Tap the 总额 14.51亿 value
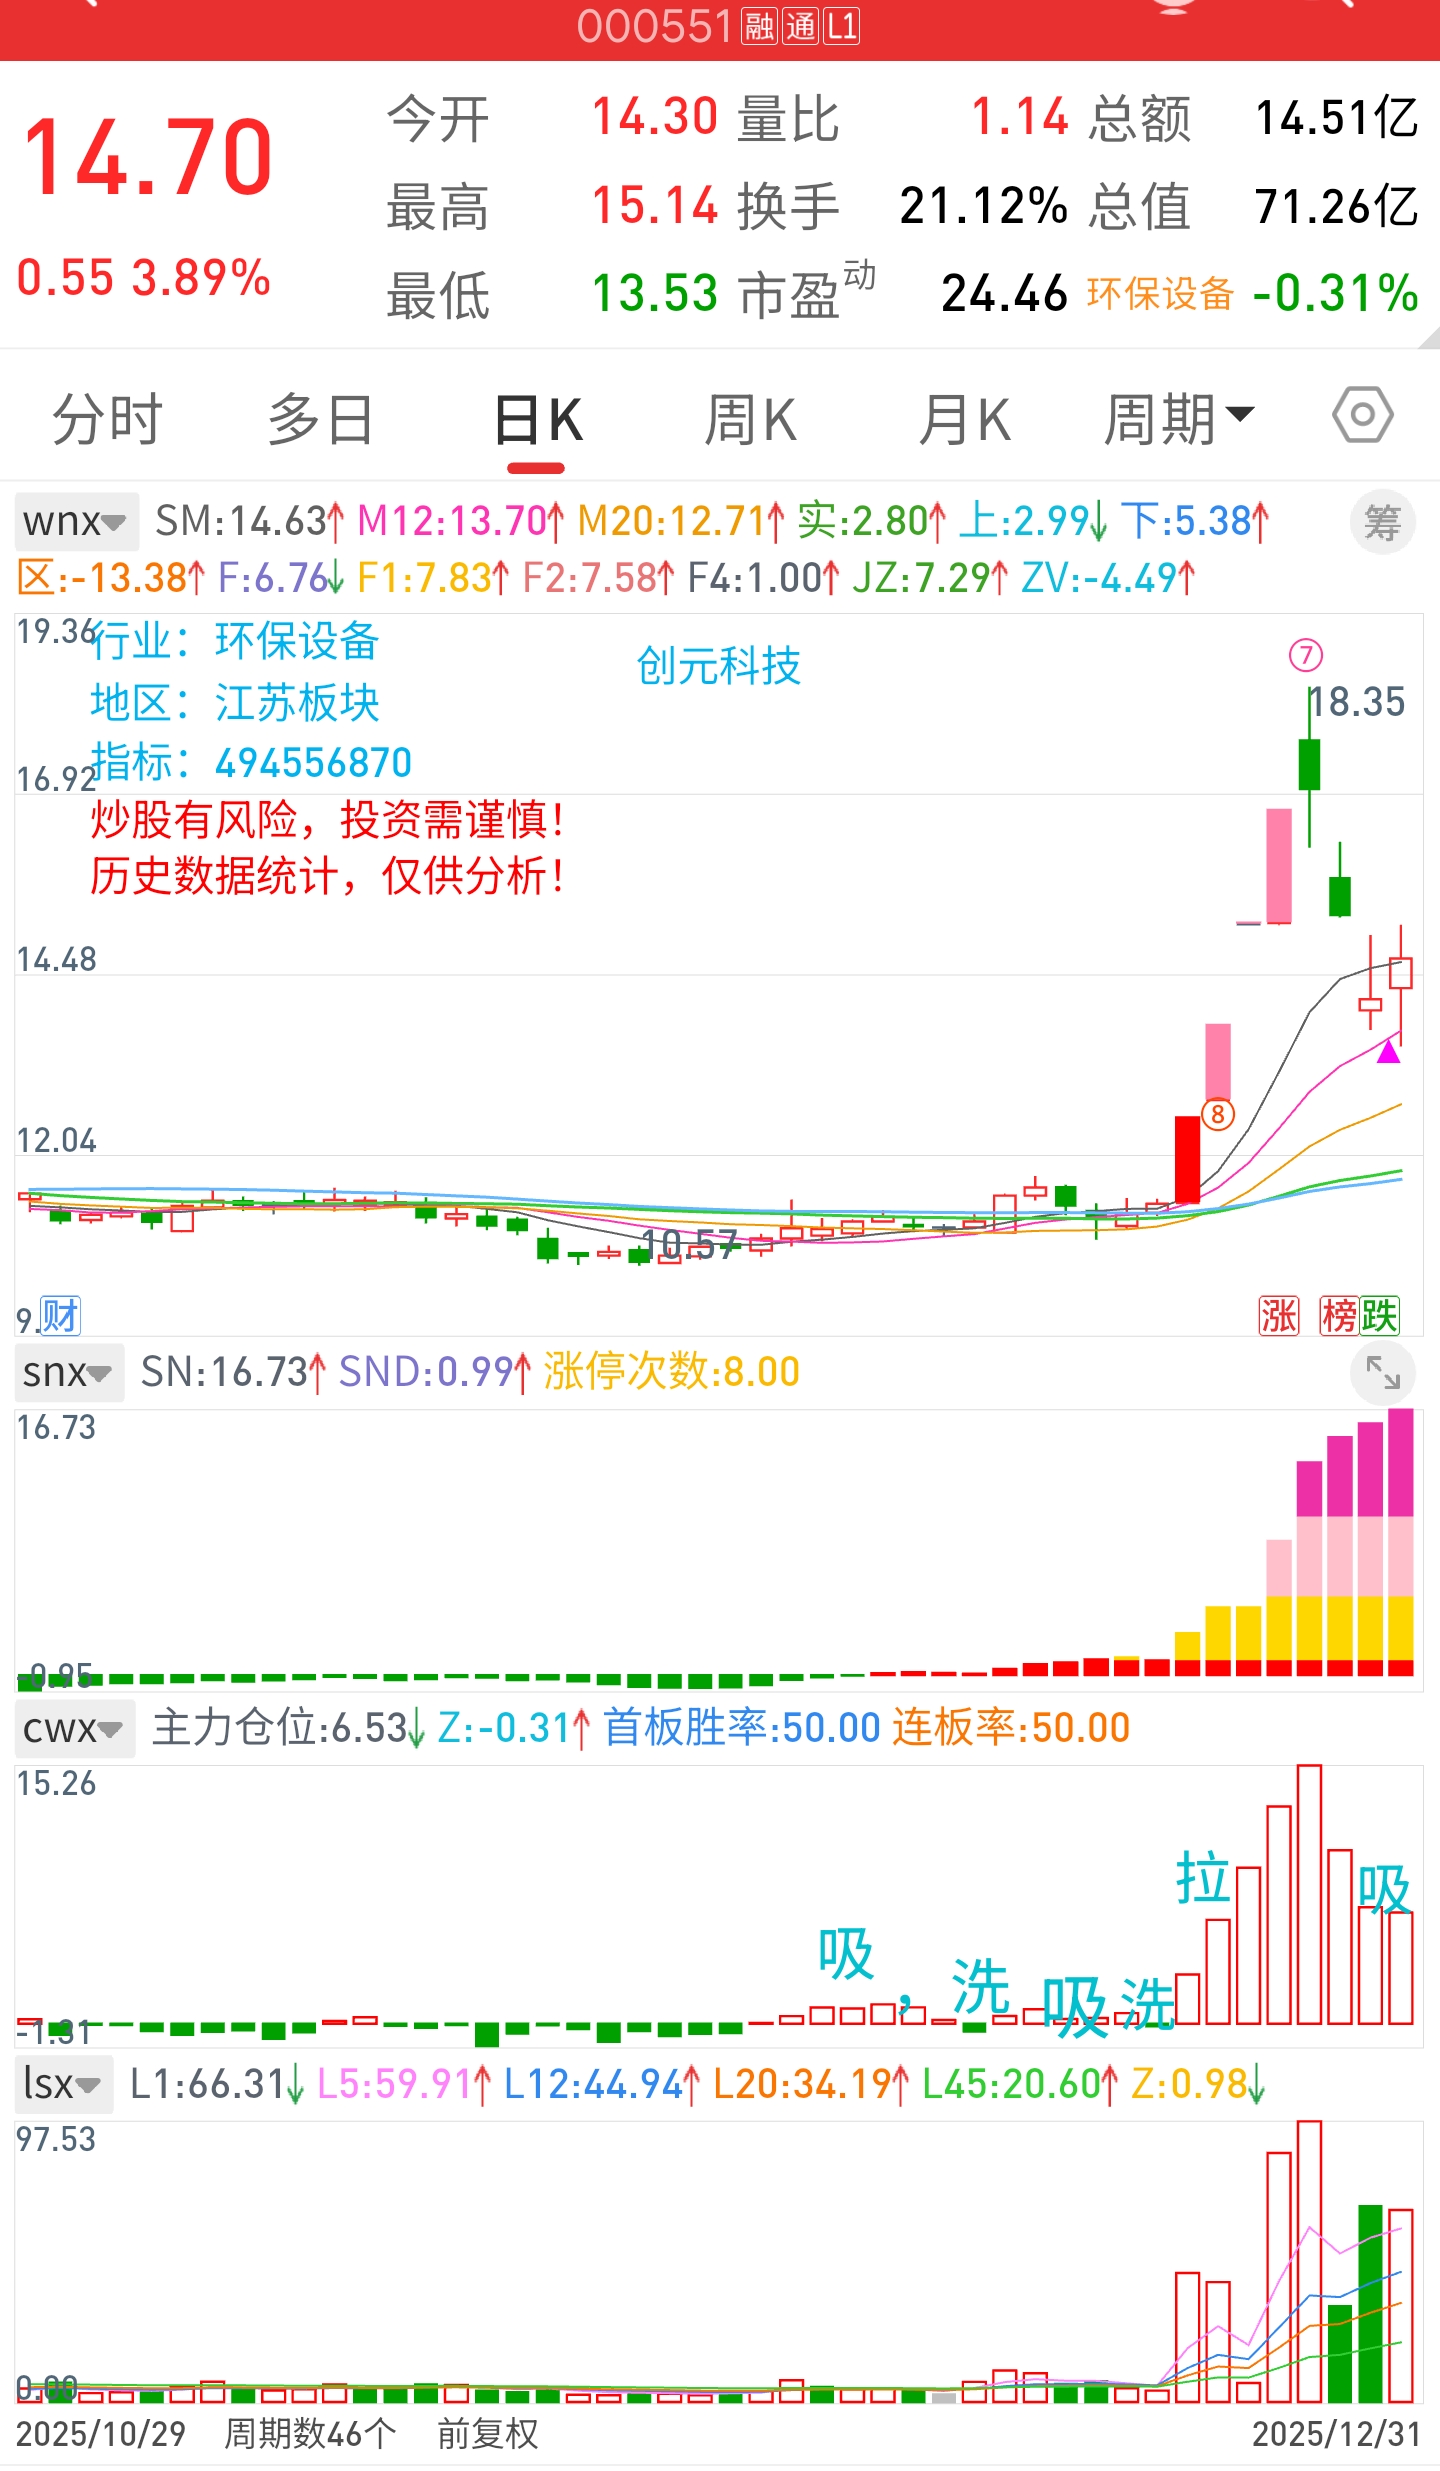Image resolution: width=1440 pixels, height=2471 pixels. coord(1337,118)
